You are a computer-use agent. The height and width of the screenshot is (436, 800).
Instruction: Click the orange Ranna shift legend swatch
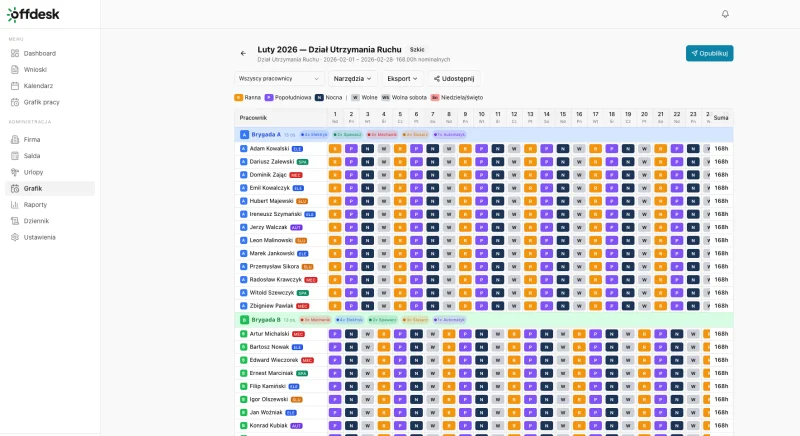click(238, 97)
